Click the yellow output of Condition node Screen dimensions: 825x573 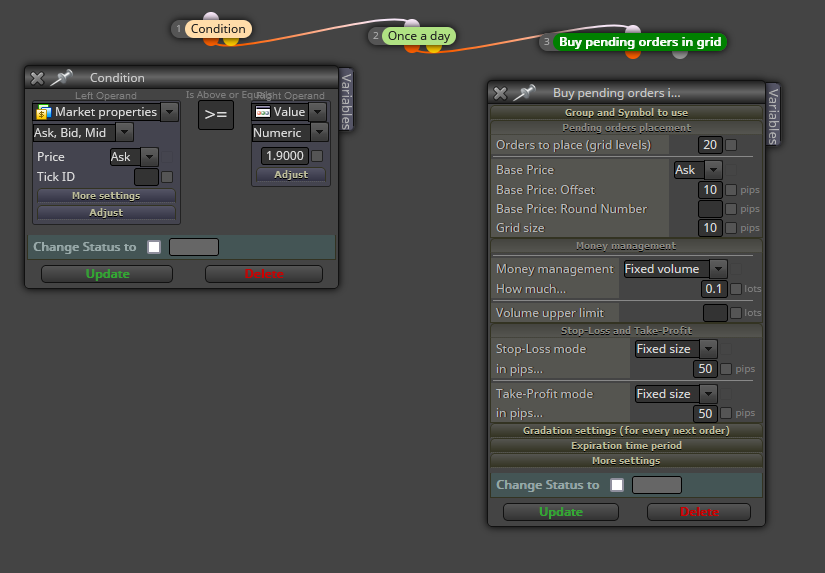[x=230, y=41]
